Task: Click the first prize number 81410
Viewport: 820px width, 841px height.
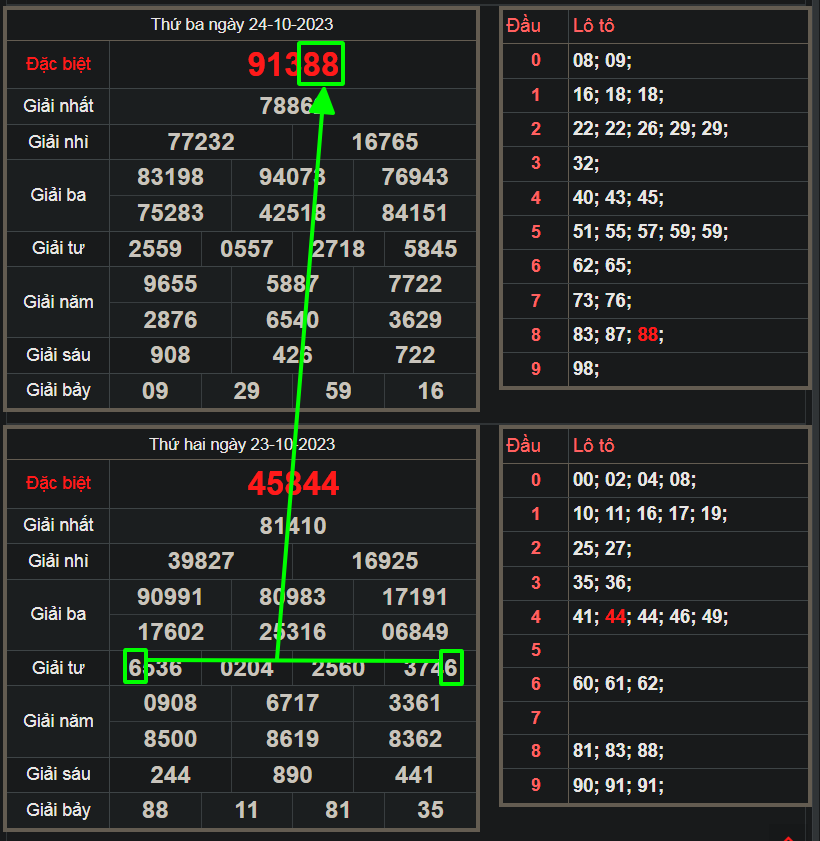Action: 293,525
